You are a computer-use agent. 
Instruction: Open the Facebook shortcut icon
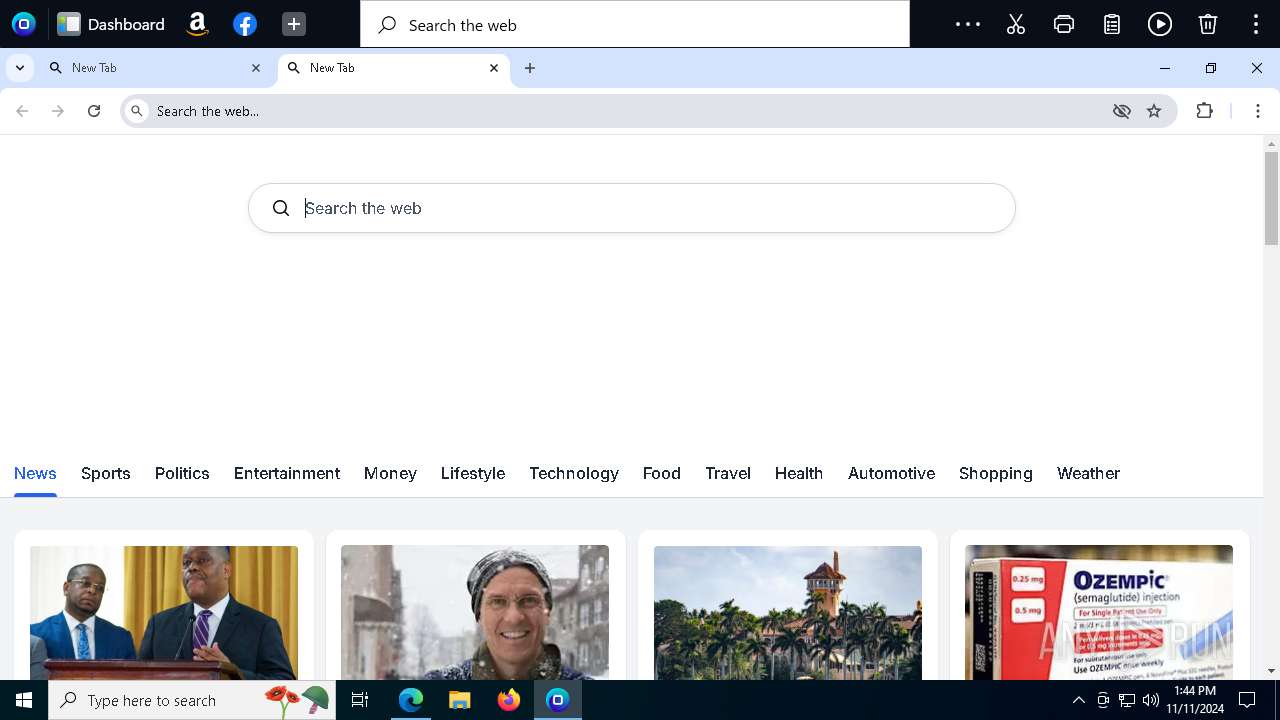click(x=245, y=24)
